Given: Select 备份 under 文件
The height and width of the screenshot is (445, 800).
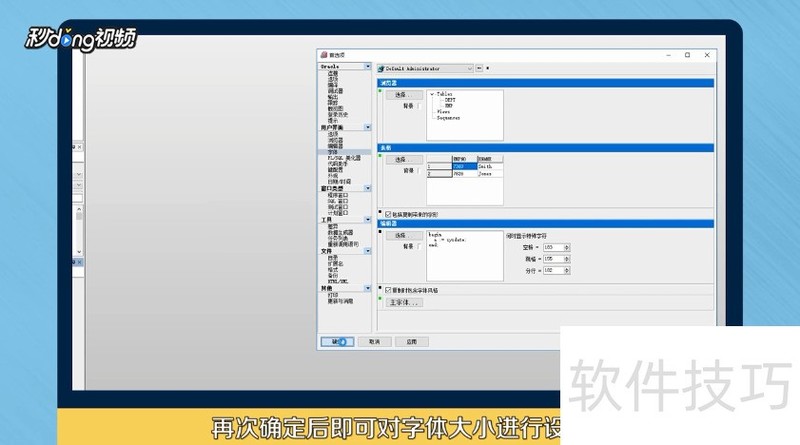Looking at the screenshot, I should click(333, 276).
